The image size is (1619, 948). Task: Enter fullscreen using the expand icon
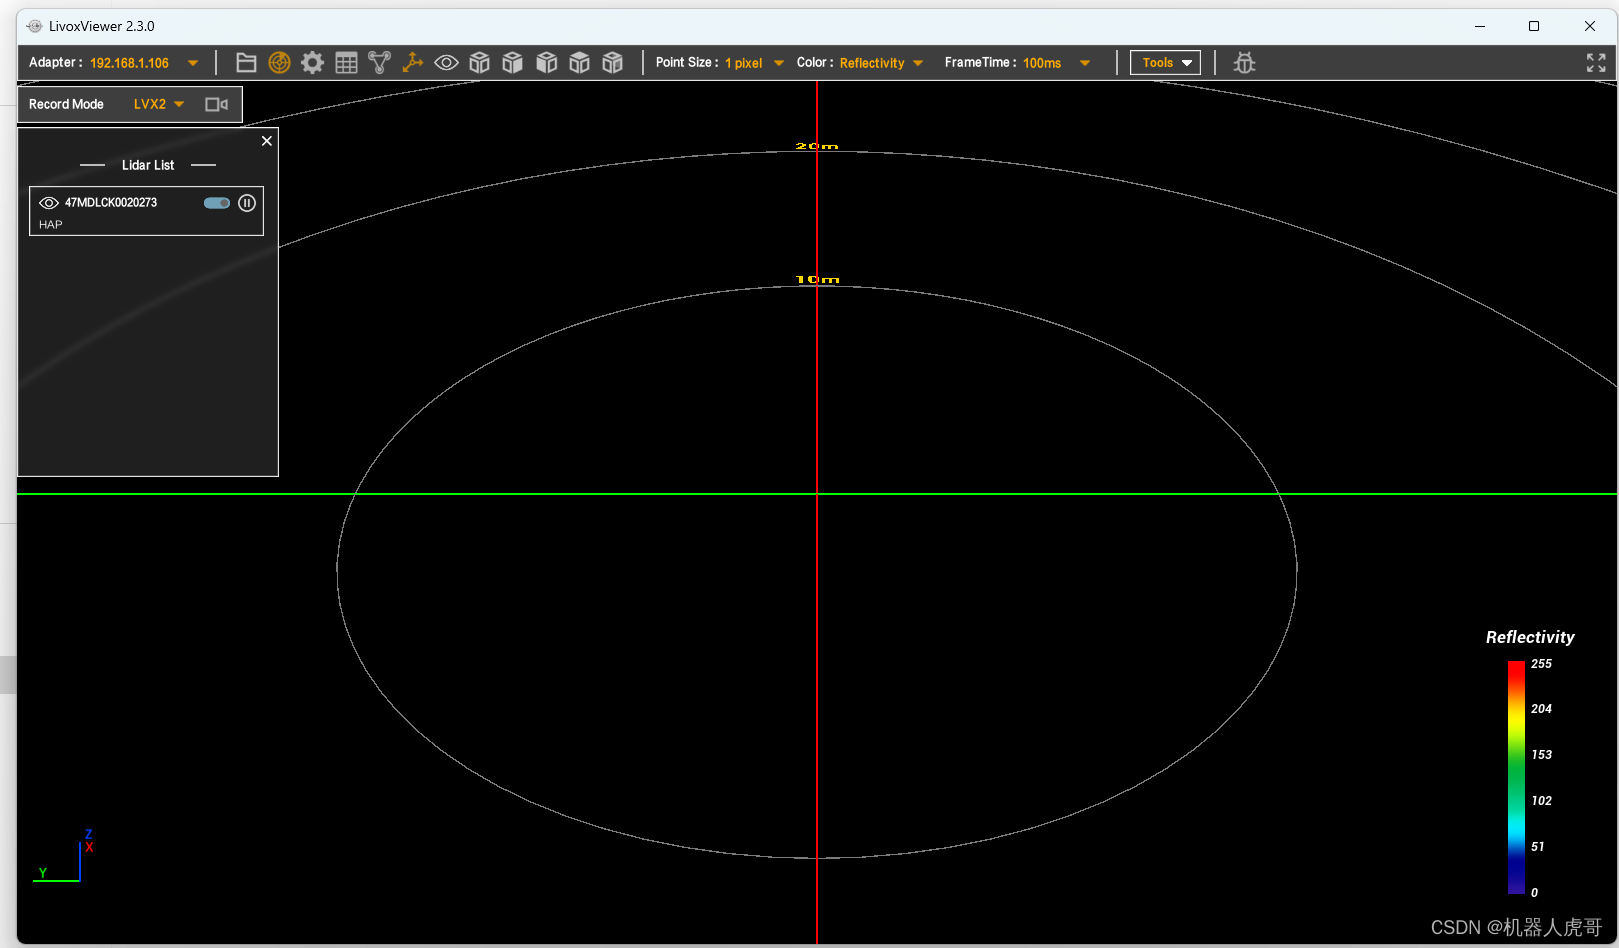click(x=1596, y=63)
